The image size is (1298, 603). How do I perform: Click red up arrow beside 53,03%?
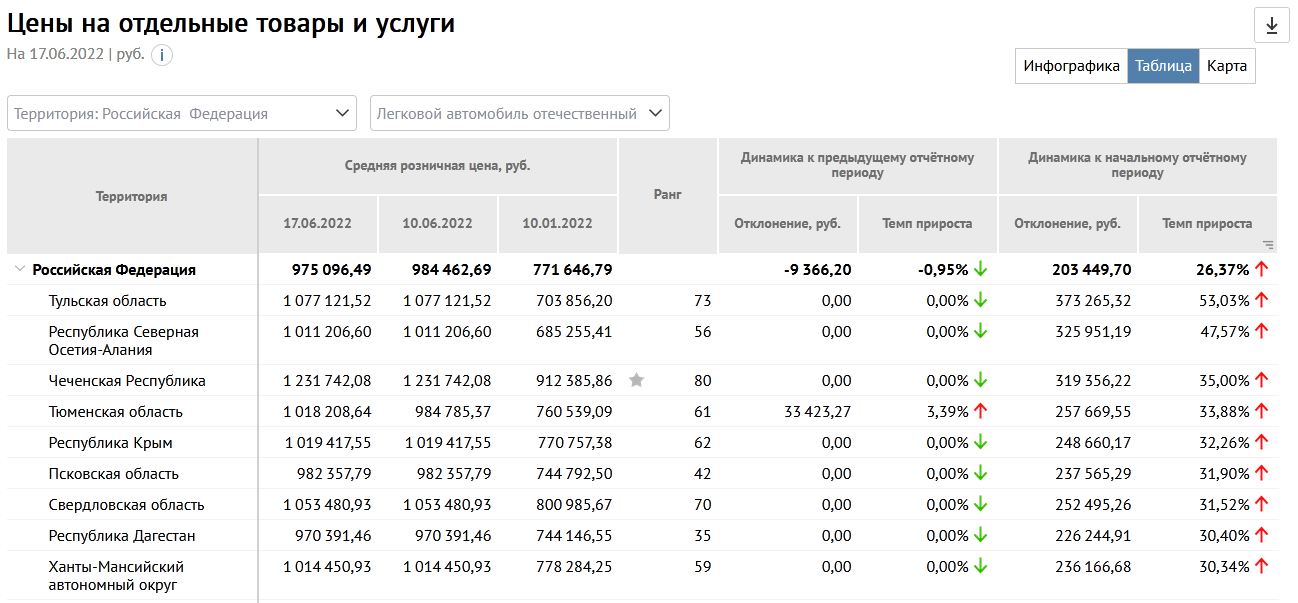(x=1261, y=300)
